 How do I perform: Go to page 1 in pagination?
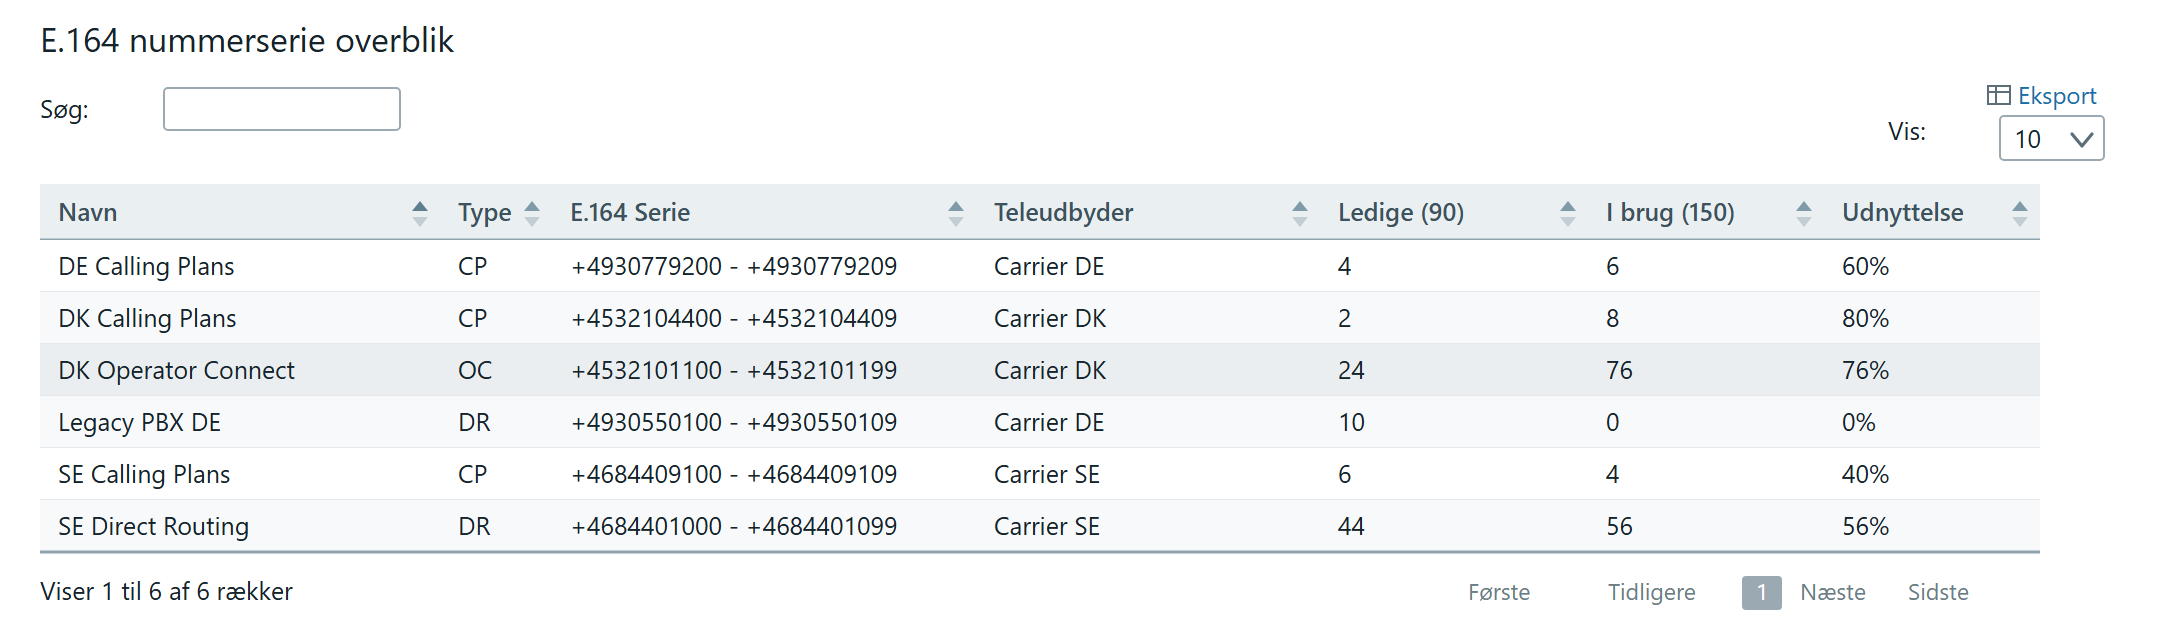(1761, 593)
